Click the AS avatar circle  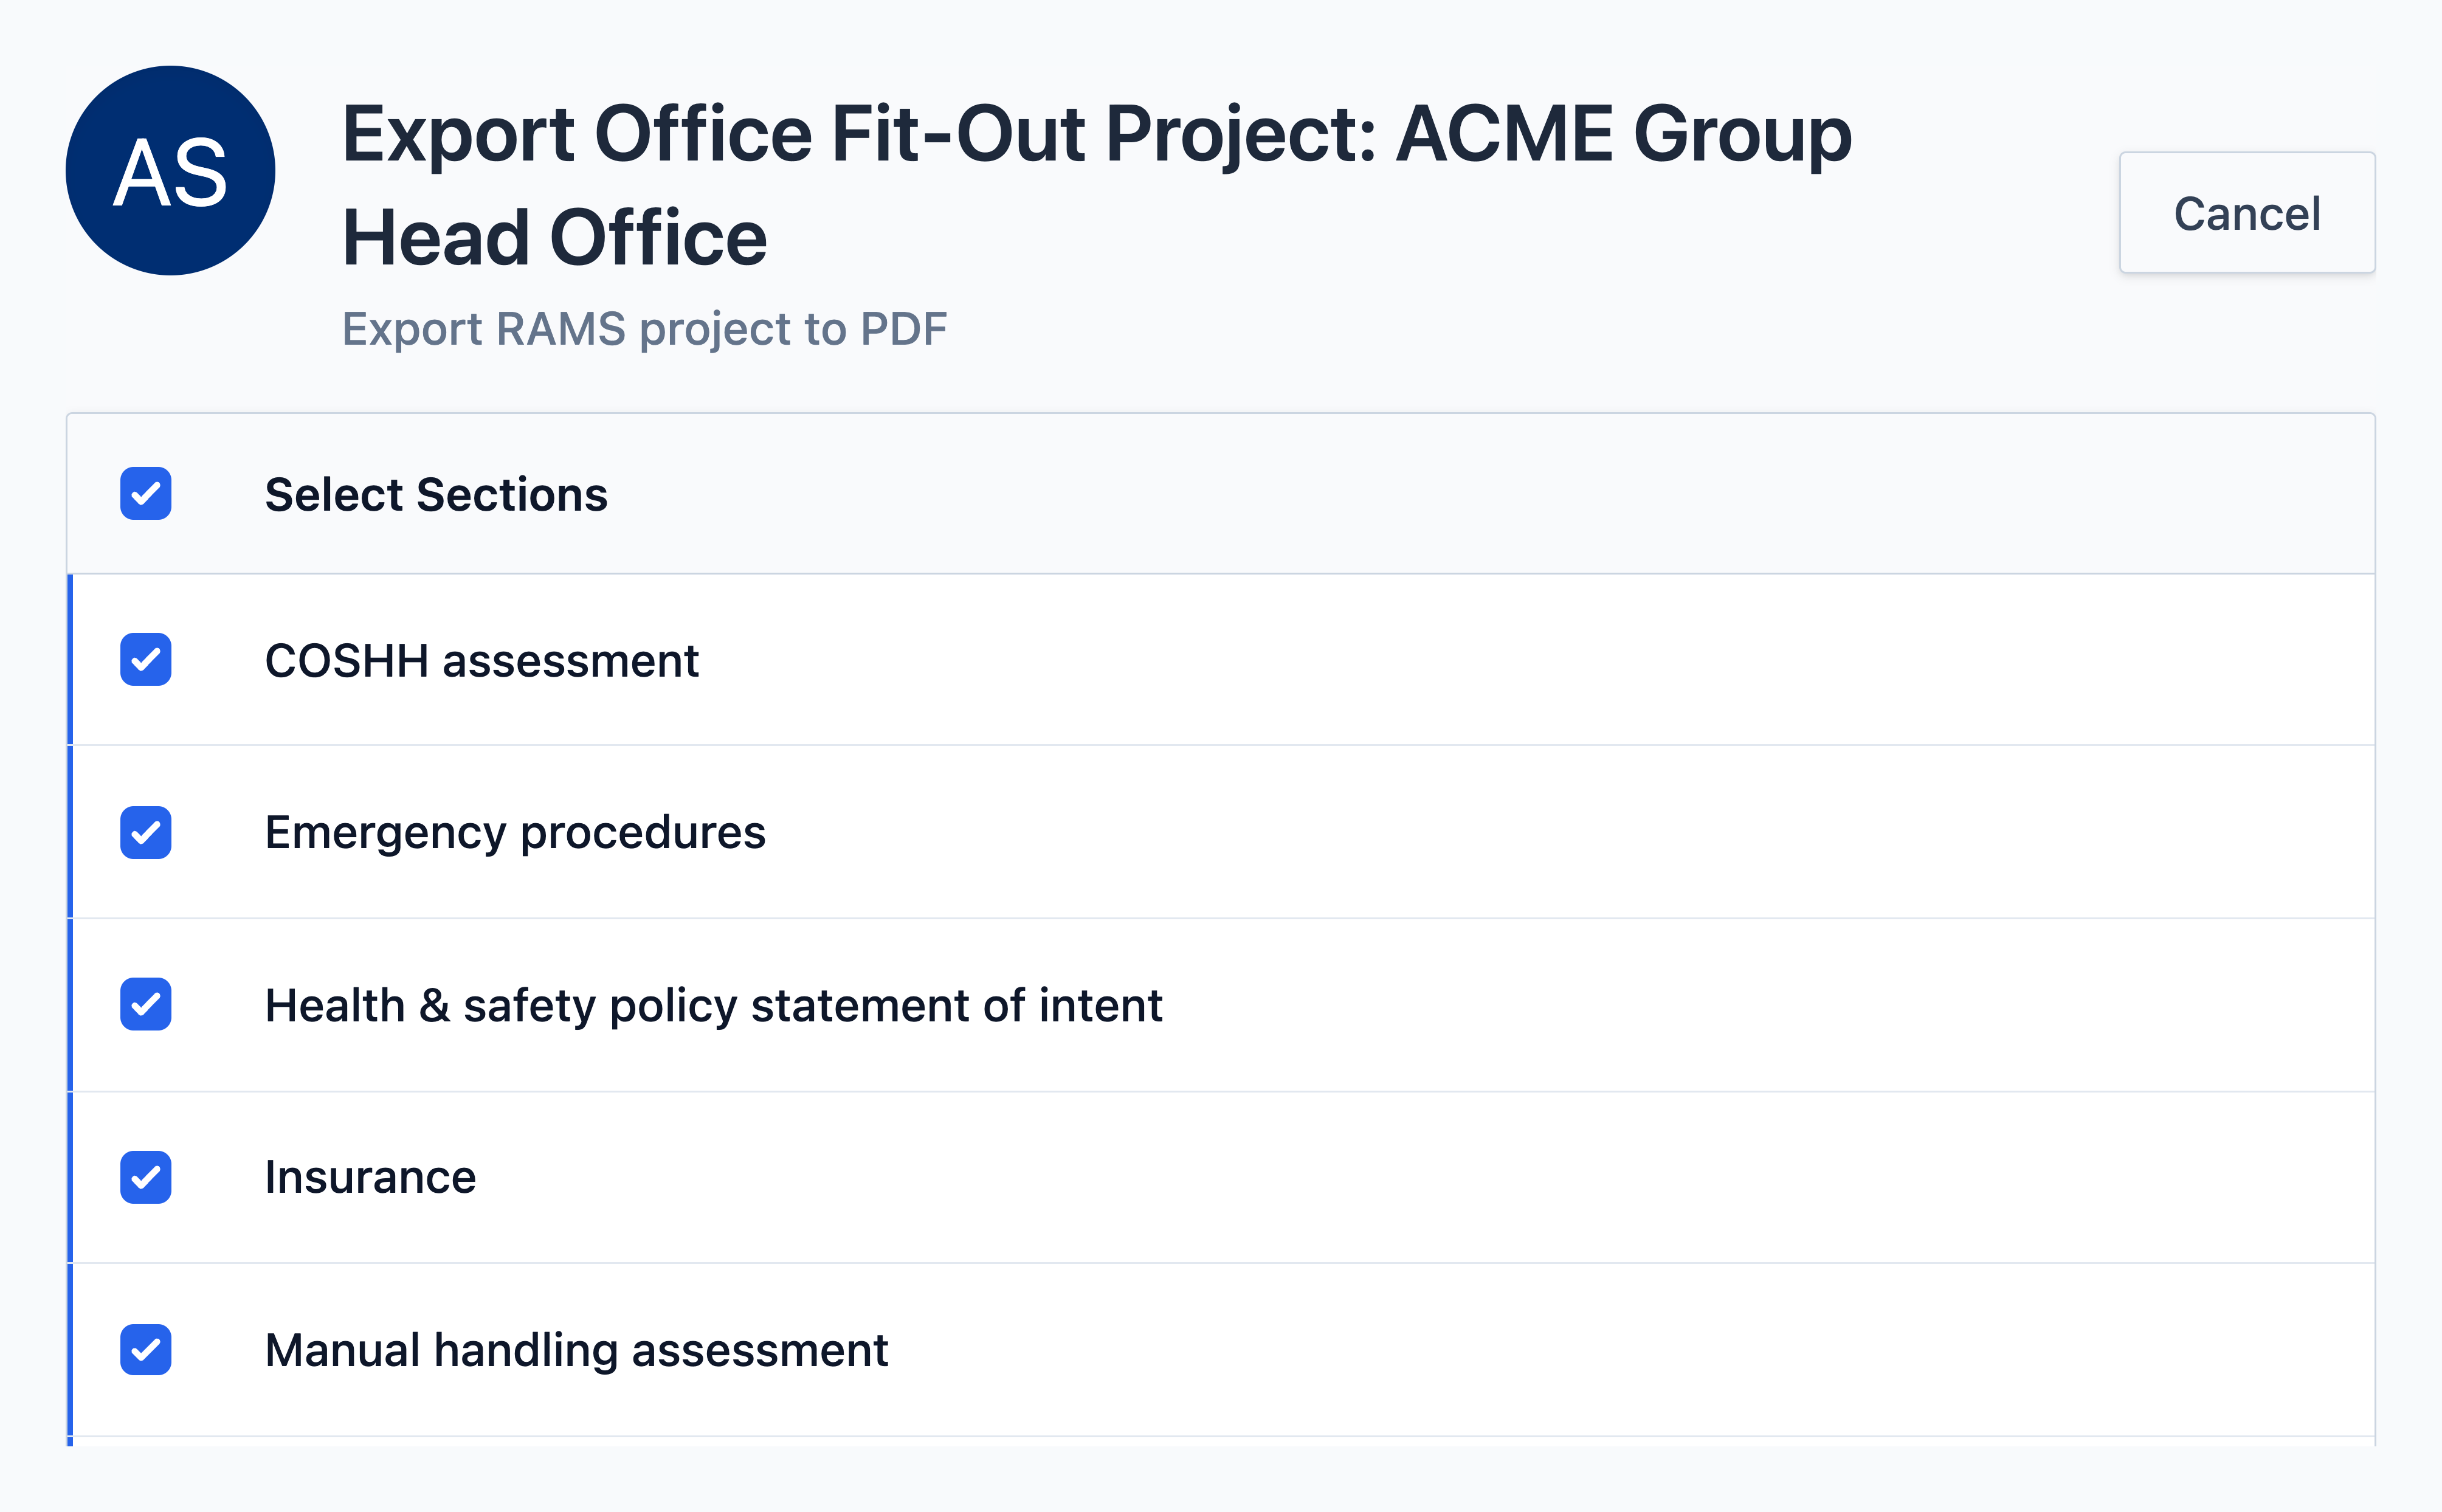170,171
